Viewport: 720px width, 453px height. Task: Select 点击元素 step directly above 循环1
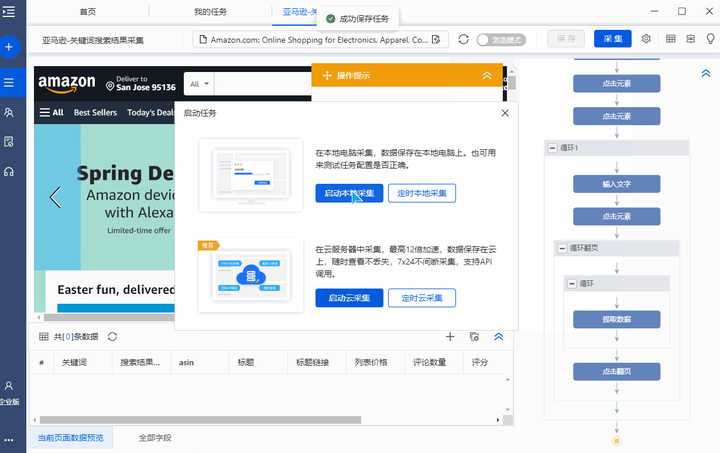[x=617, y=116]
